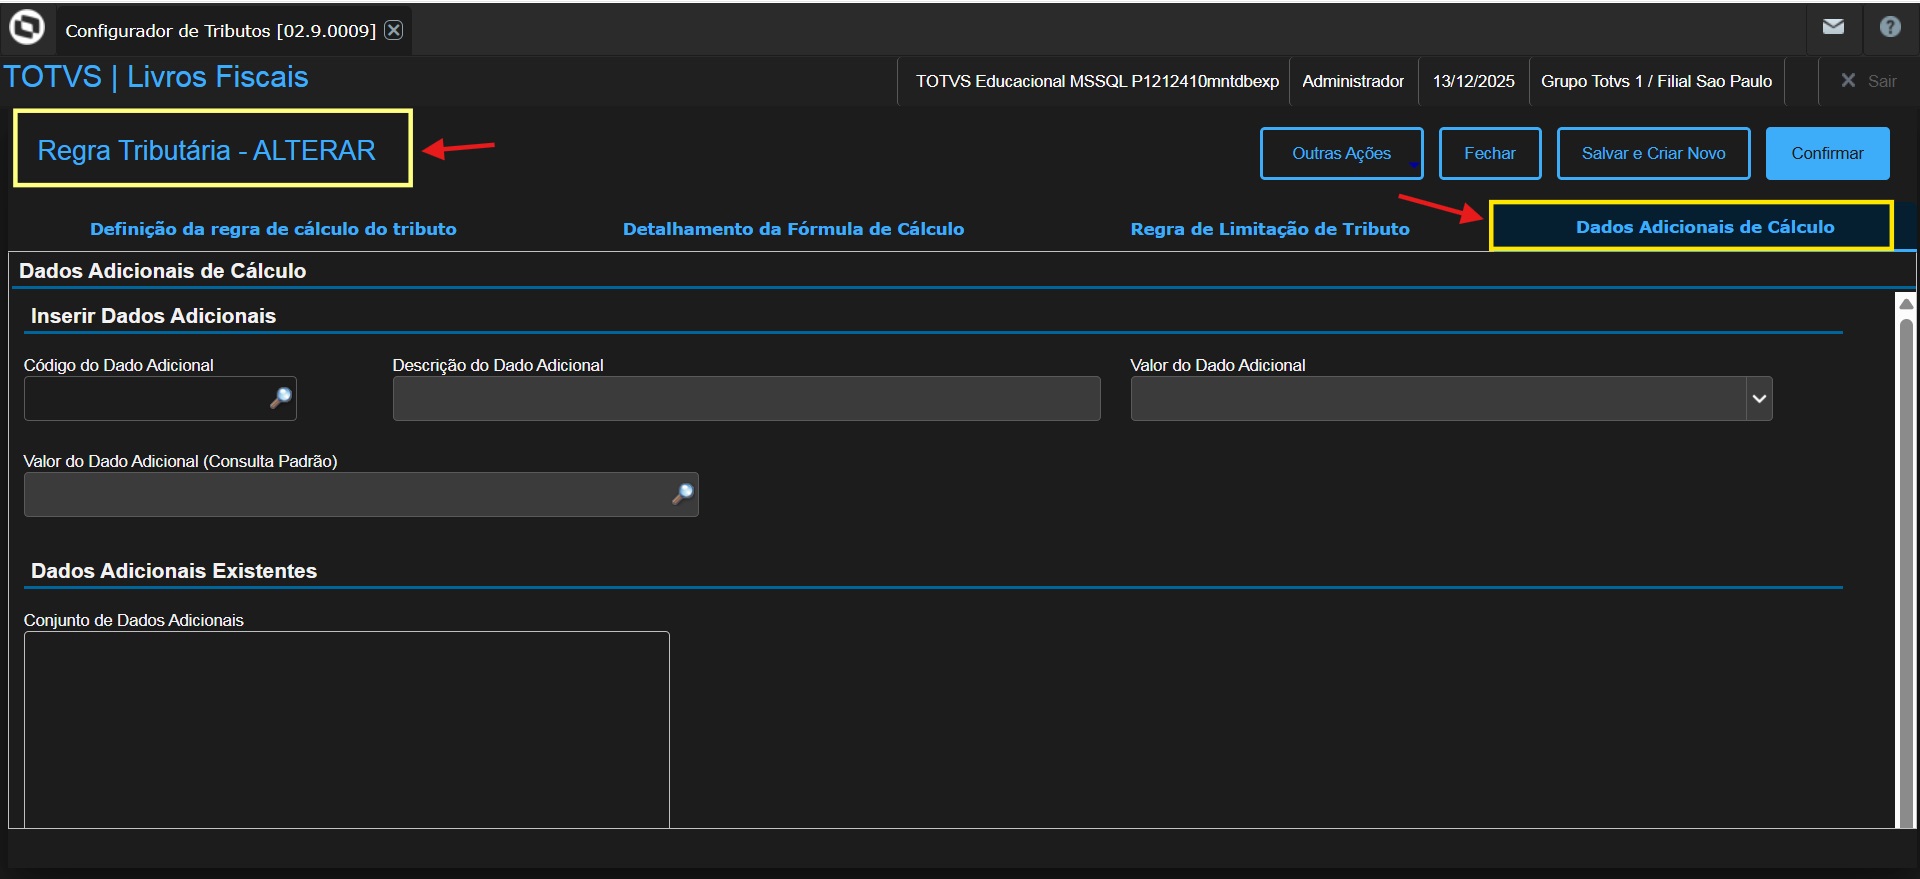Image resolution: width=1920 pixels, height=879 pixels.
Task: Click the Fechar button
Action: click(1489, 153)
